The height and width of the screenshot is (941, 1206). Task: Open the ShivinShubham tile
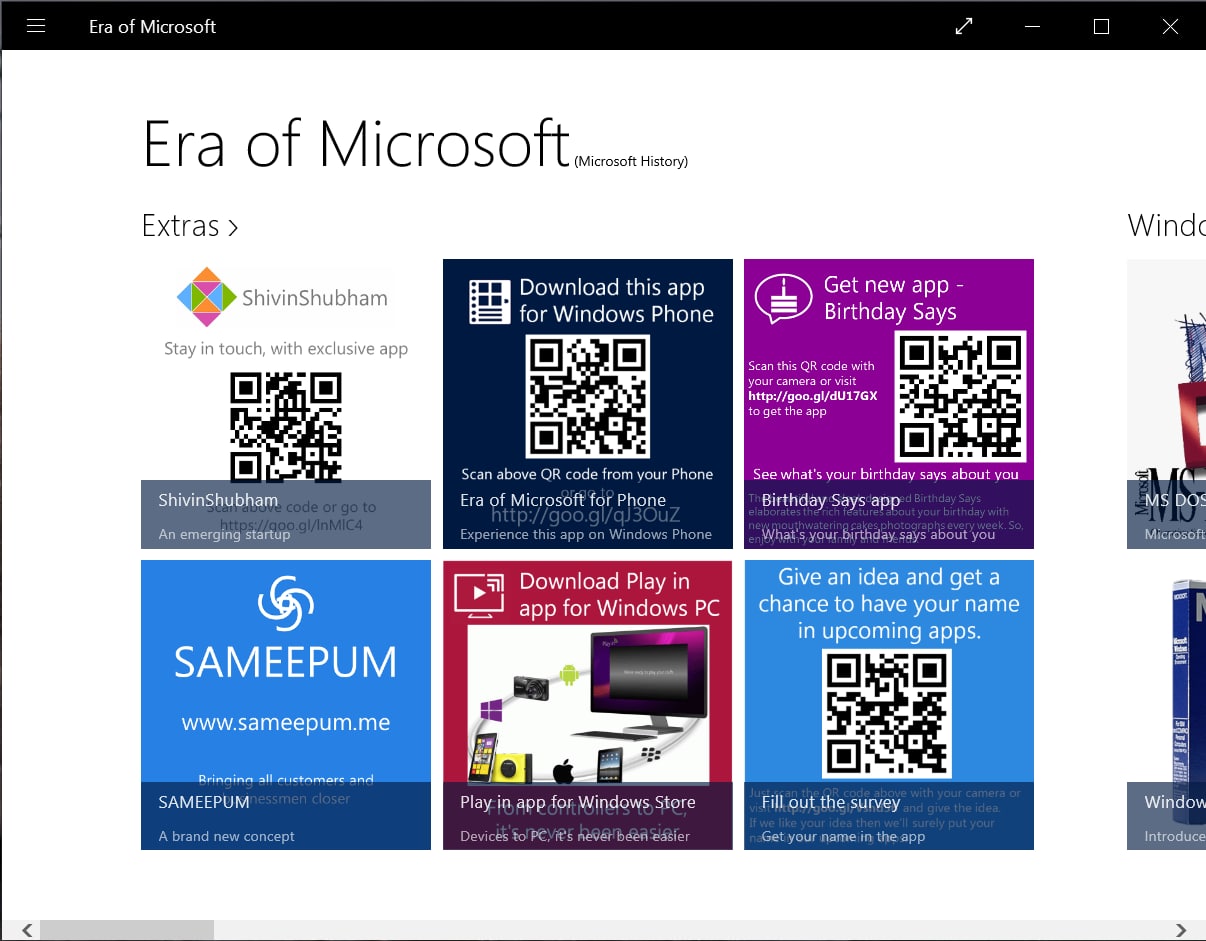(x=286, y=404)
